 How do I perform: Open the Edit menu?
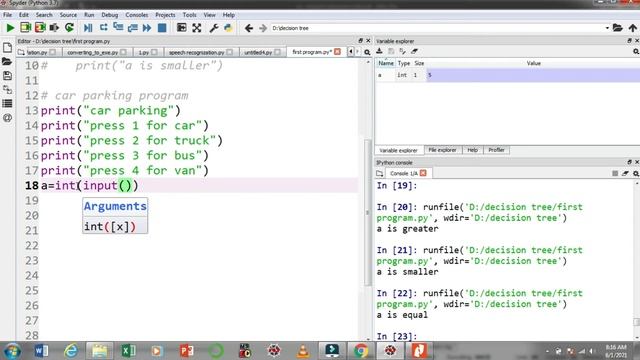tap(24, 15)
